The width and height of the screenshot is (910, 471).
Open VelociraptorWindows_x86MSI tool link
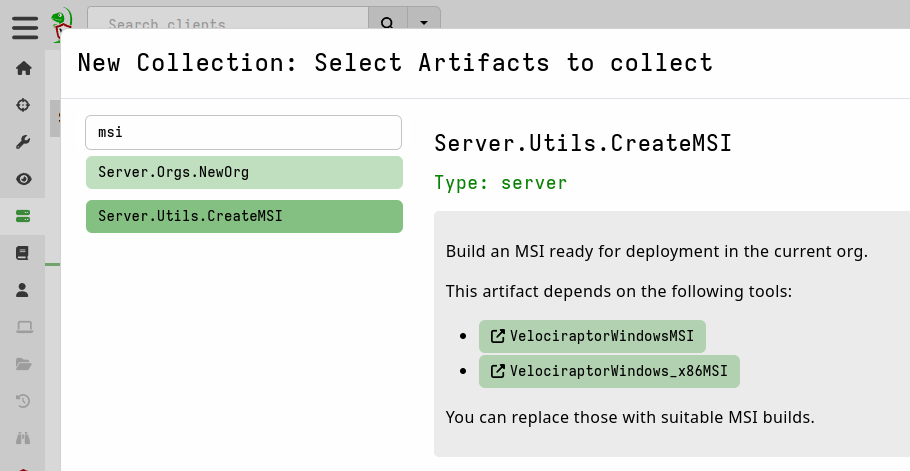tap(609, 371)
